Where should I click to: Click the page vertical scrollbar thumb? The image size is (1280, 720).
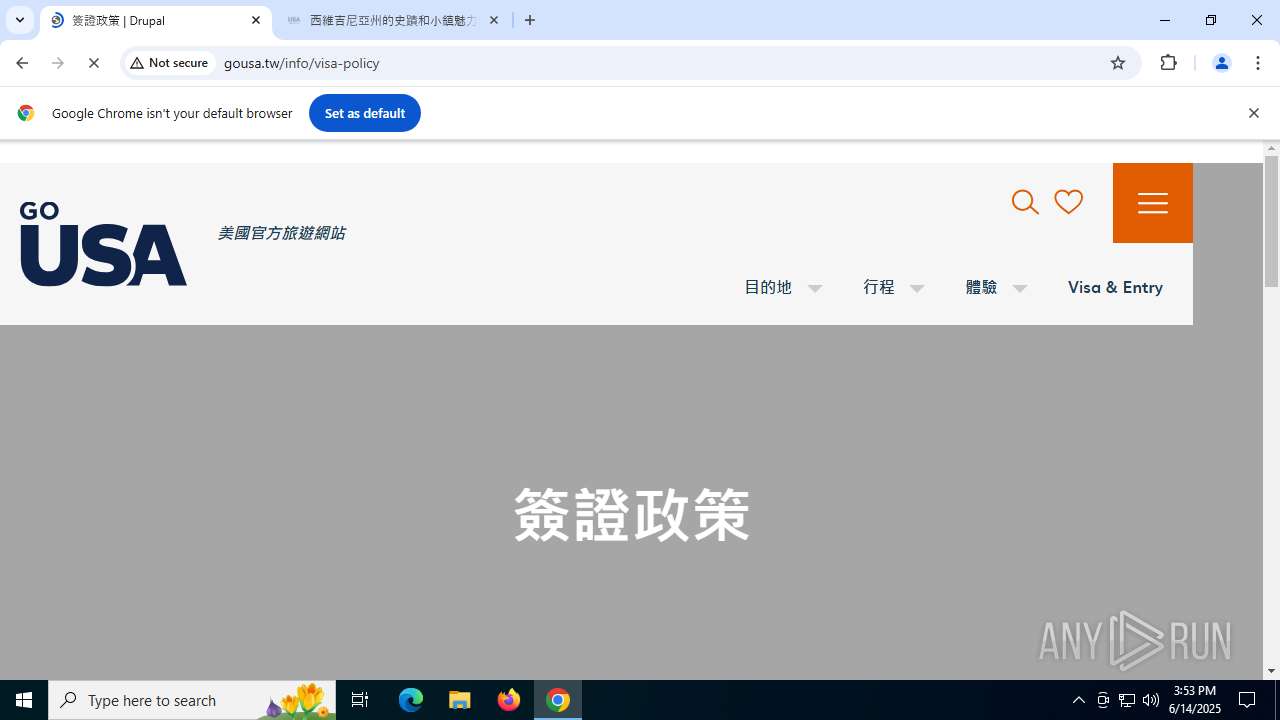pyautogui.click(x=1272, y=220)
